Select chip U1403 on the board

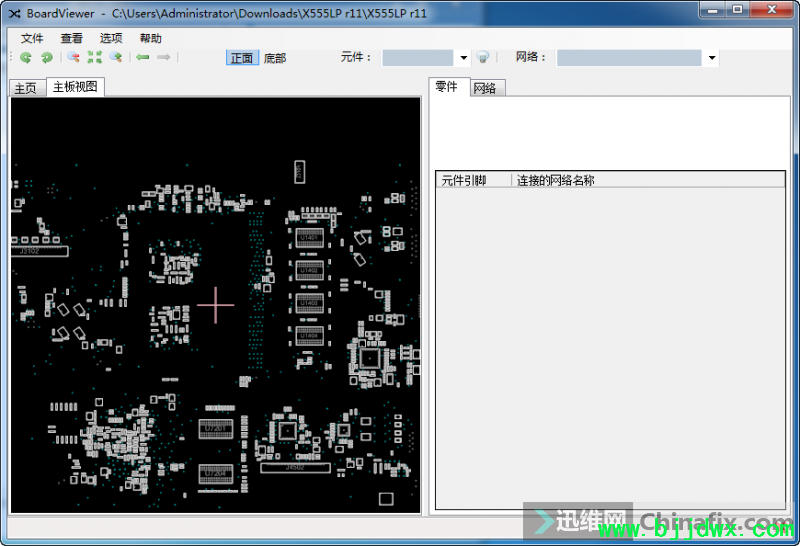point(309,303)
